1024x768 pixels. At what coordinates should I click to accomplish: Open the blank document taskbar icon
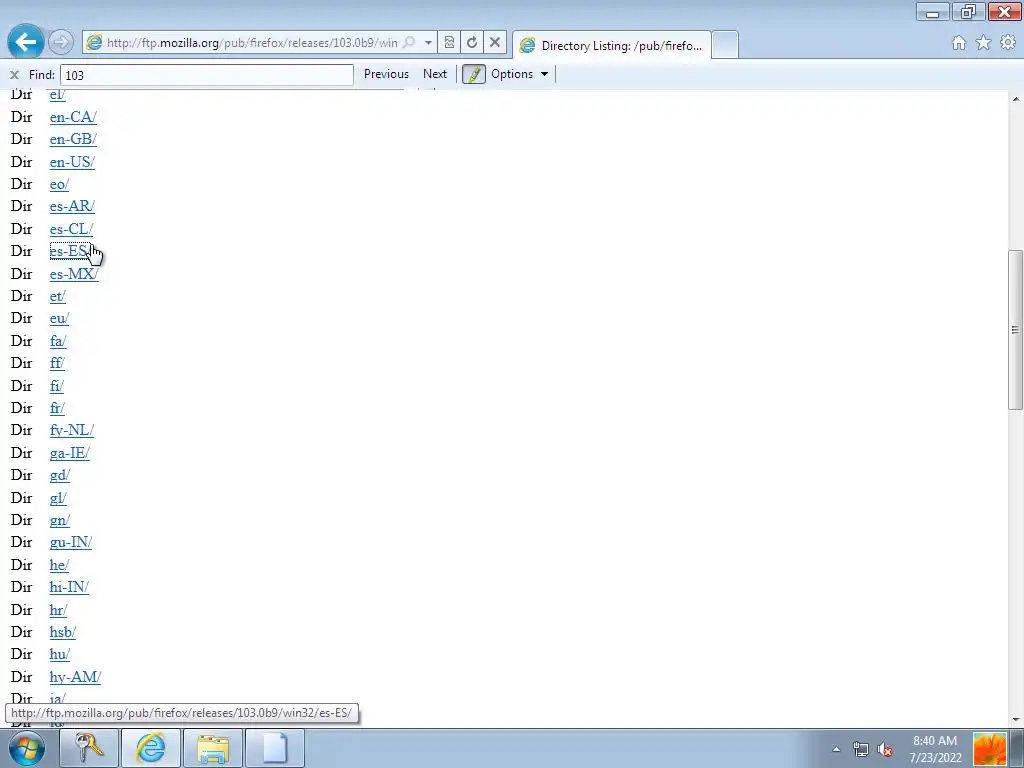pos(275,748)
